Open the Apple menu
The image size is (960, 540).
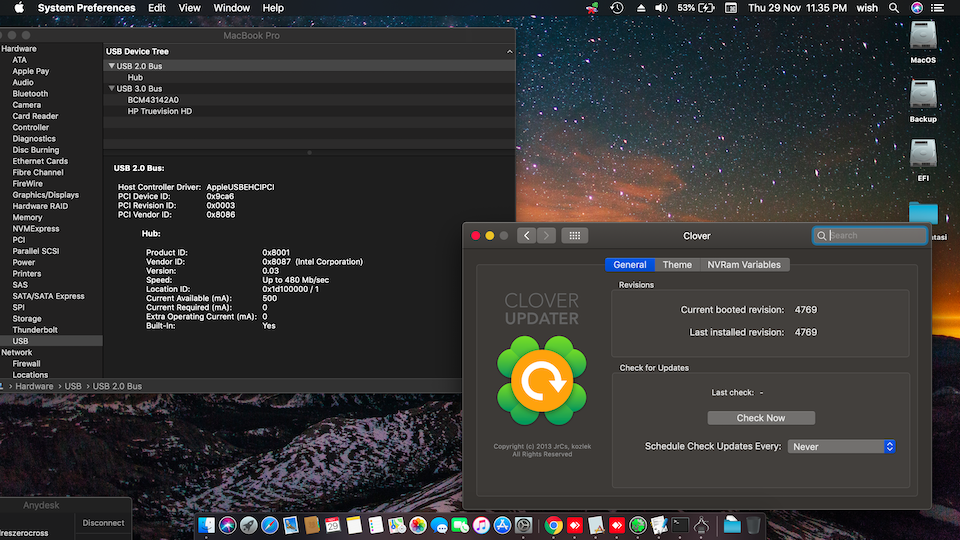(19, 8)
